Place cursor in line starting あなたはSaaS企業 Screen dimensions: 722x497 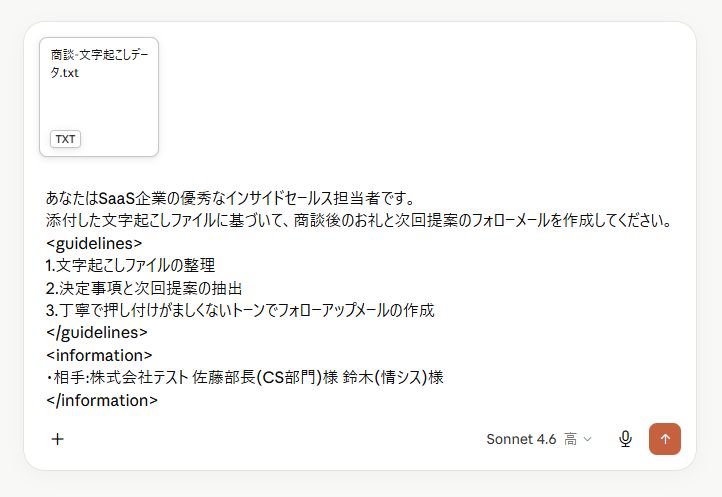tap(231, 199)
